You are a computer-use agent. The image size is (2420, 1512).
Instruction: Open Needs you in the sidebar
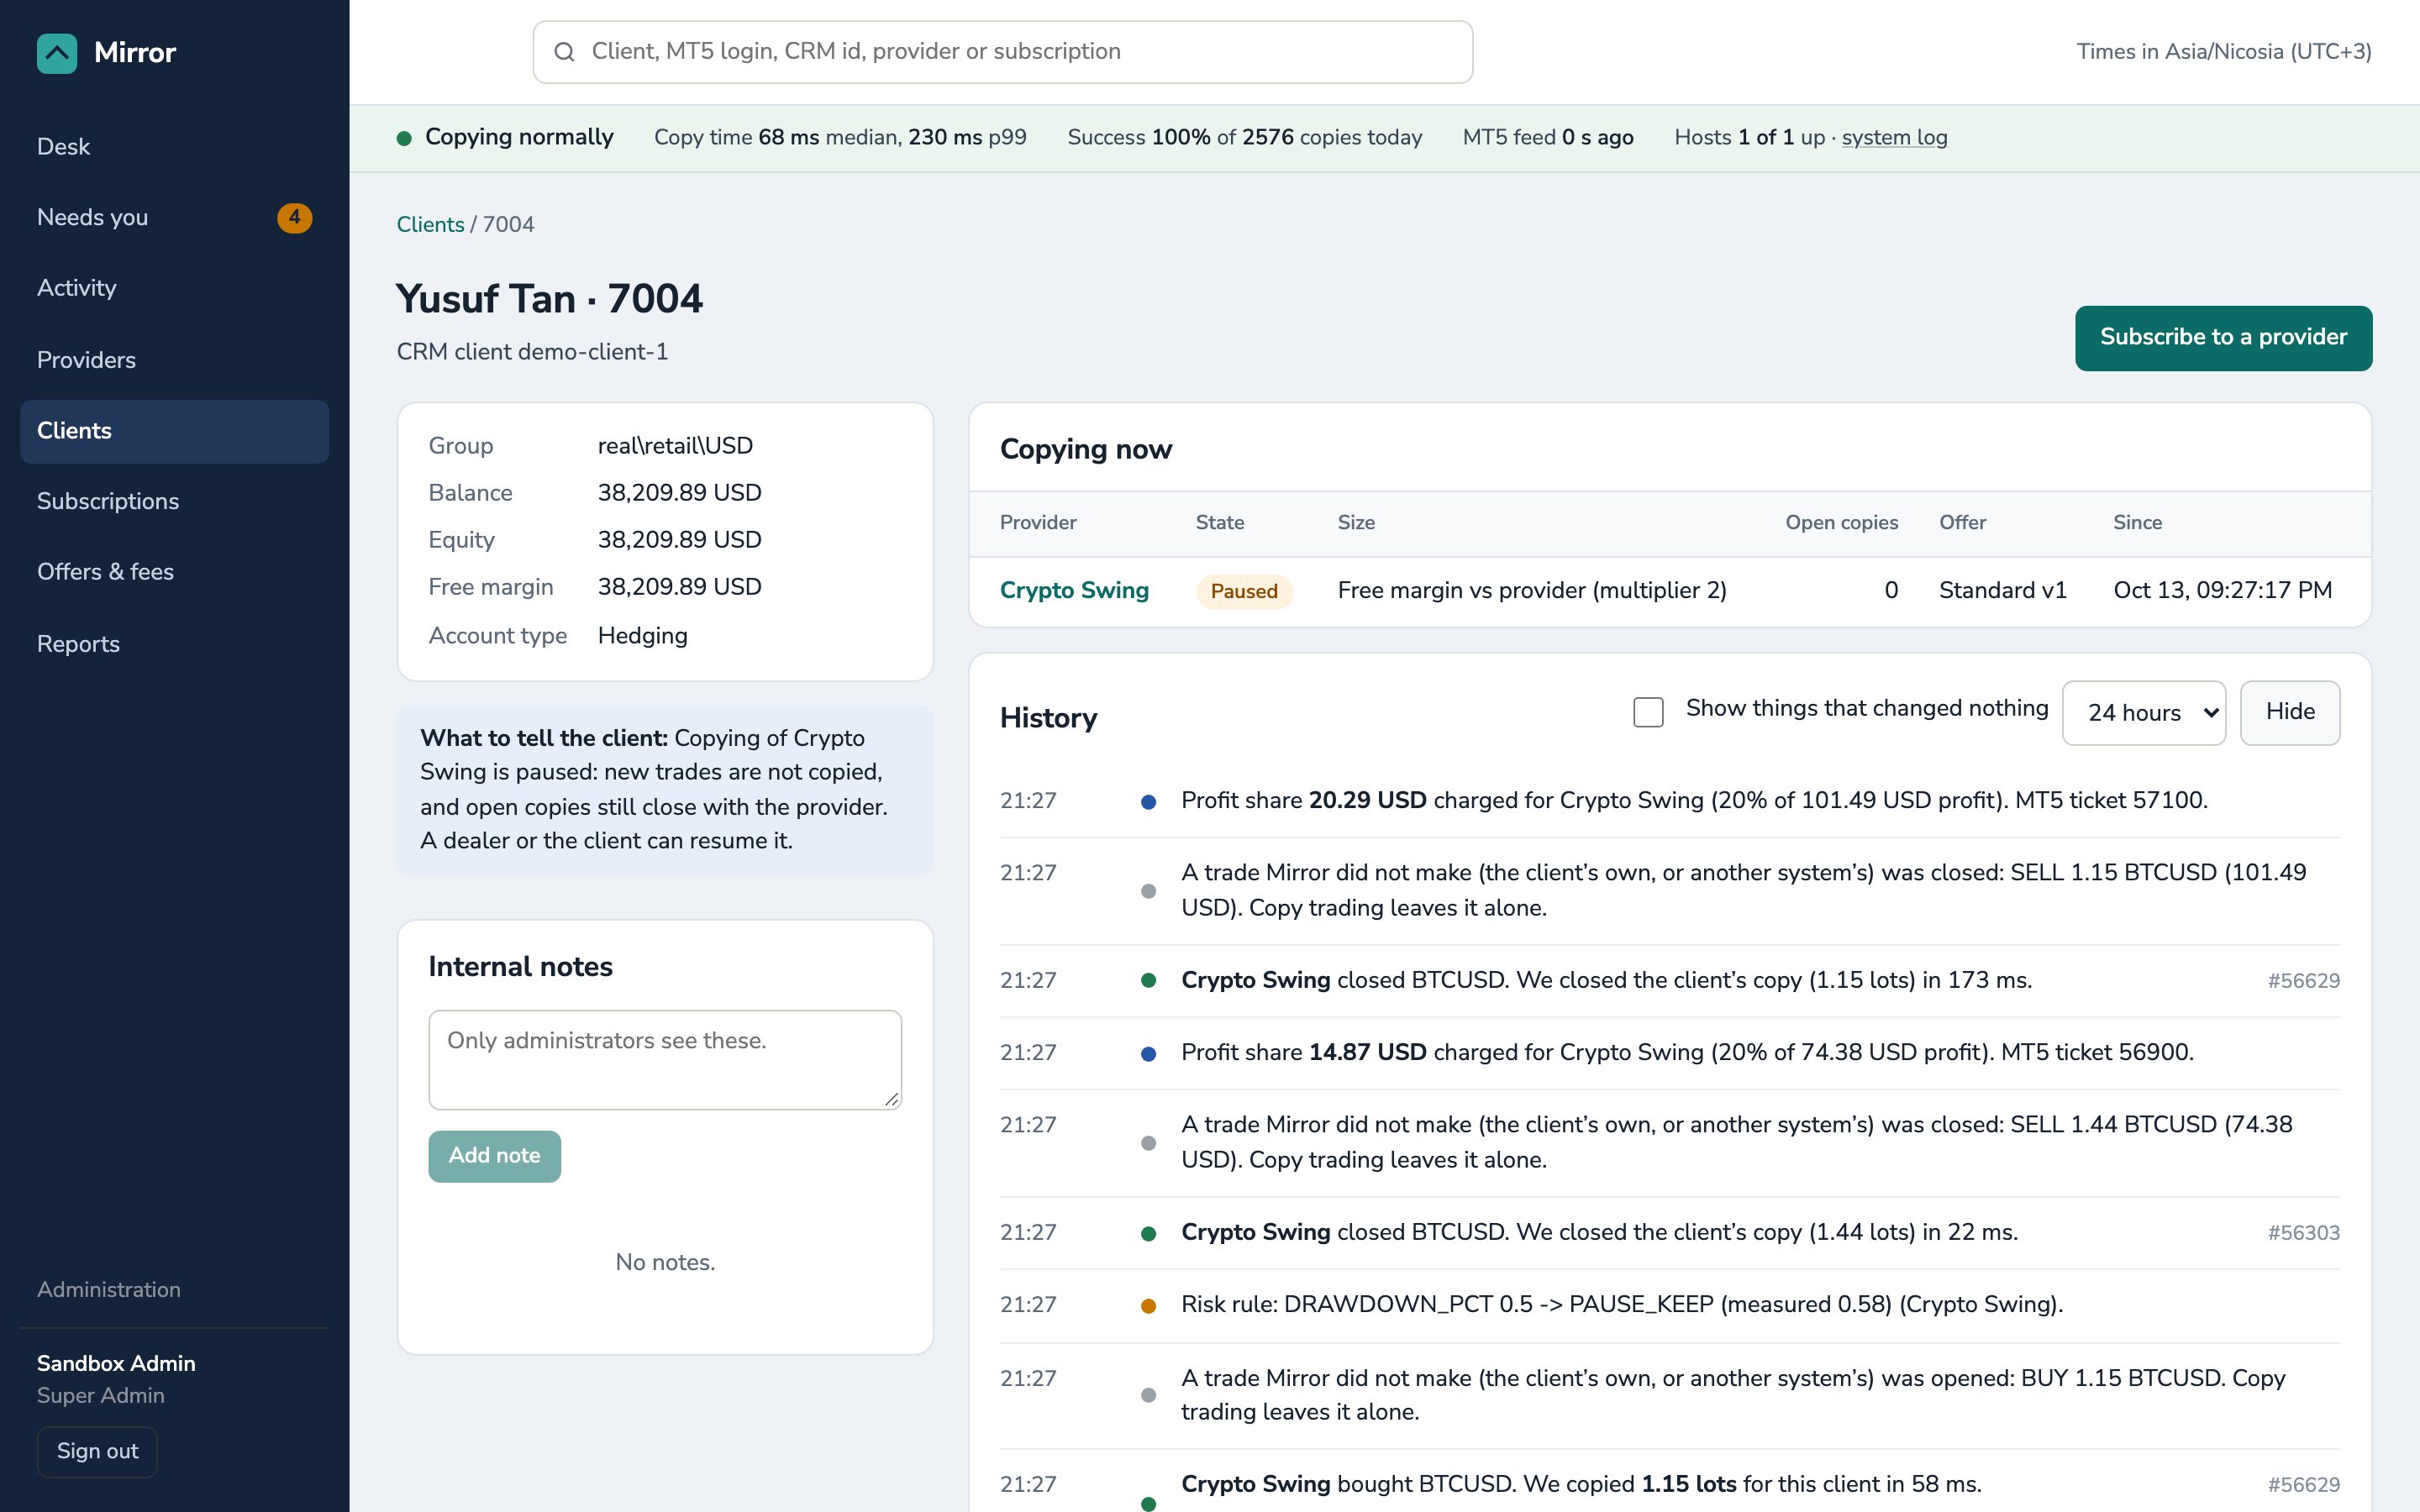(174, 218)
